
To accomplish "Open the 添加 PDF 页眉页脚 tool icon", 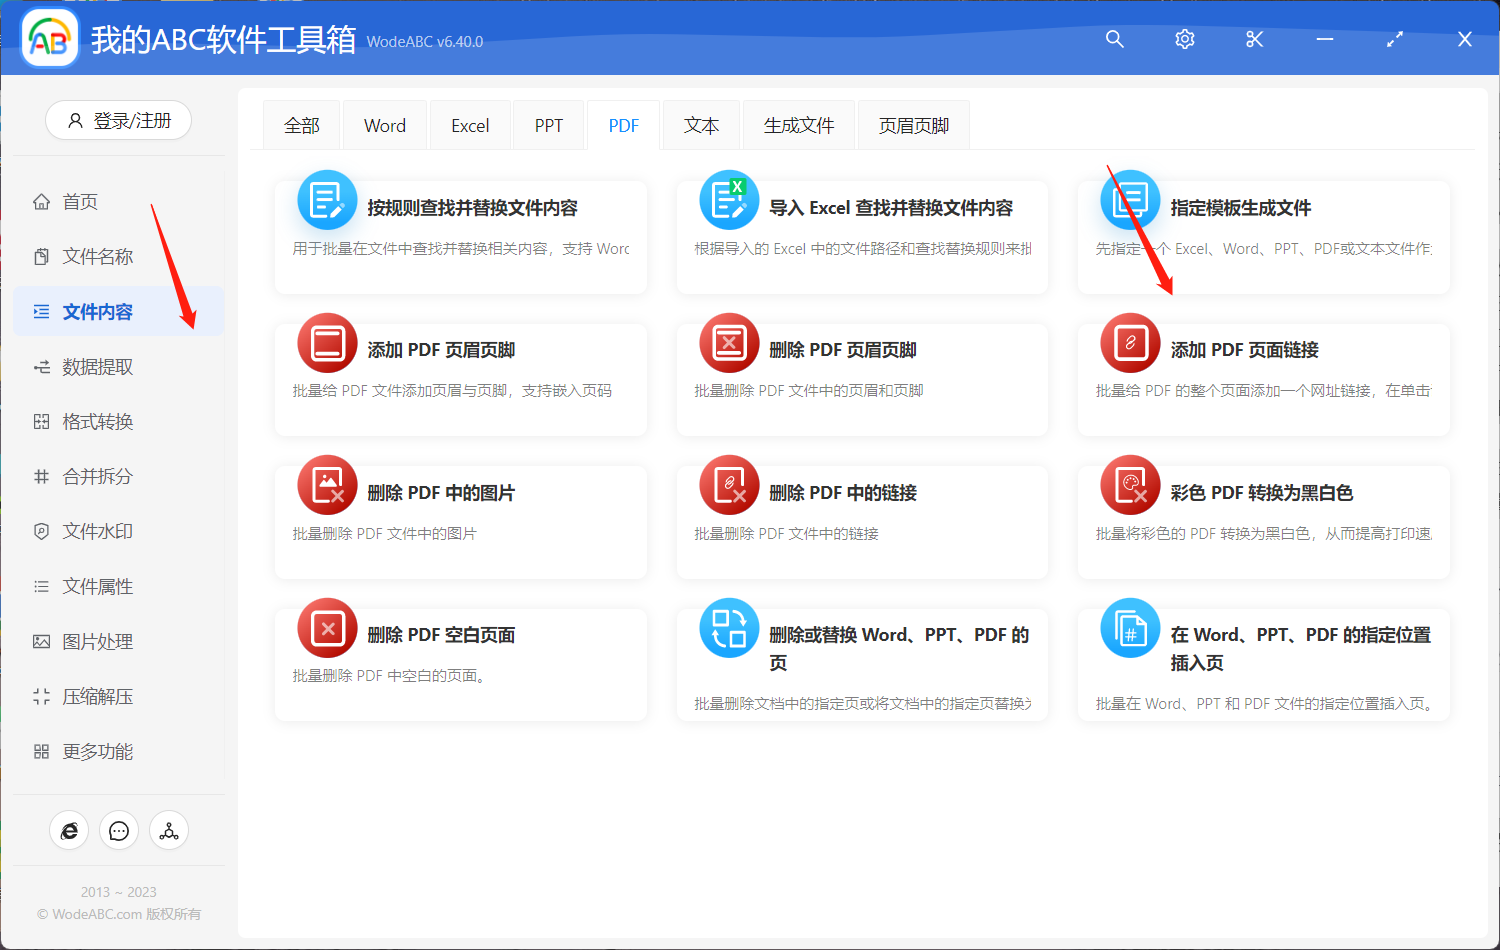I will click(327, 343).
